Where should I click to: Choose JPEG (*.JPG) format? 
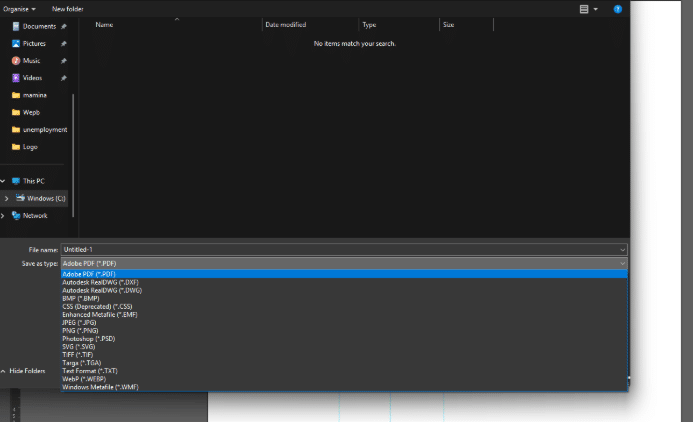(344, 323)
